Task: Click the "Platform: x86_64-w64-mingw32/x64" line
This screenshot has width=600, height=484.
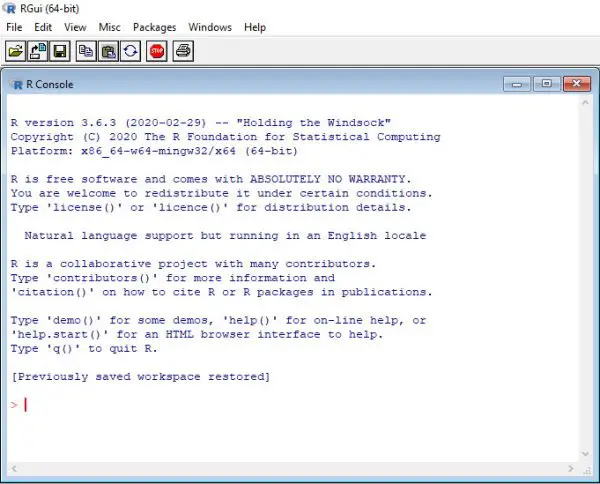Action: click(x=154, y=151)
